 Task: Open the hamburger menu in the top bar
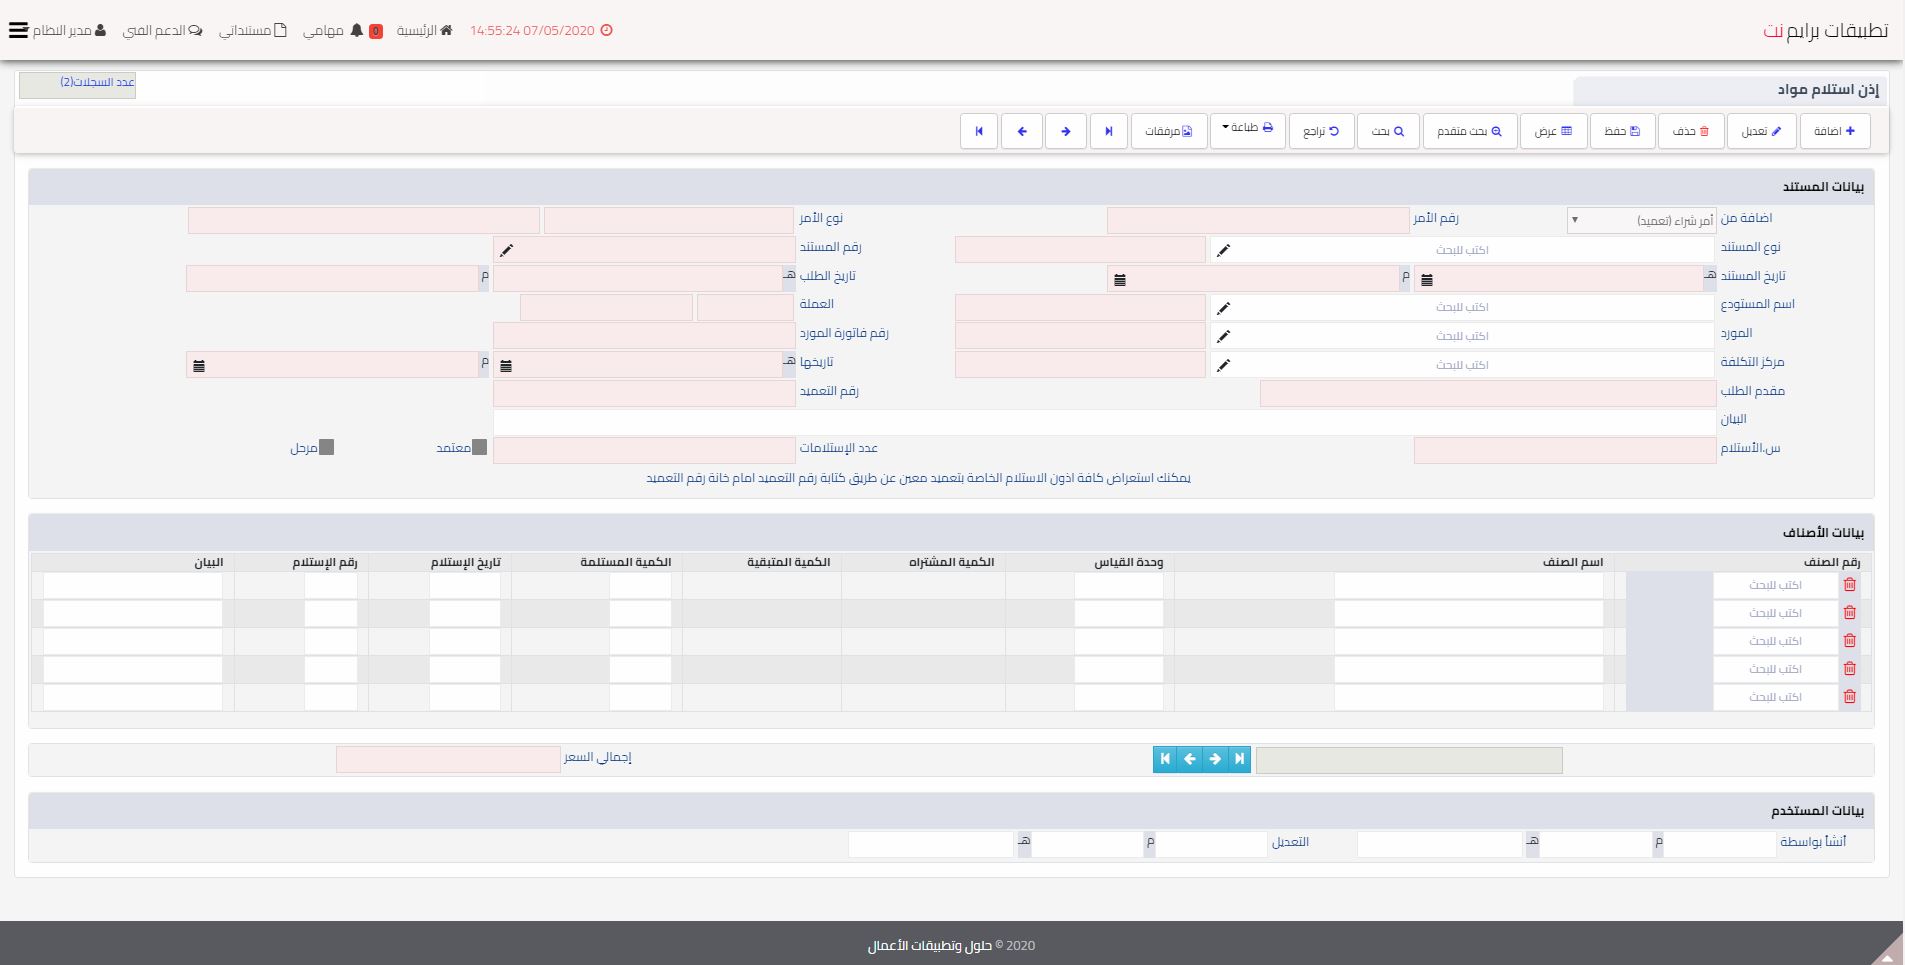(18, 30)
